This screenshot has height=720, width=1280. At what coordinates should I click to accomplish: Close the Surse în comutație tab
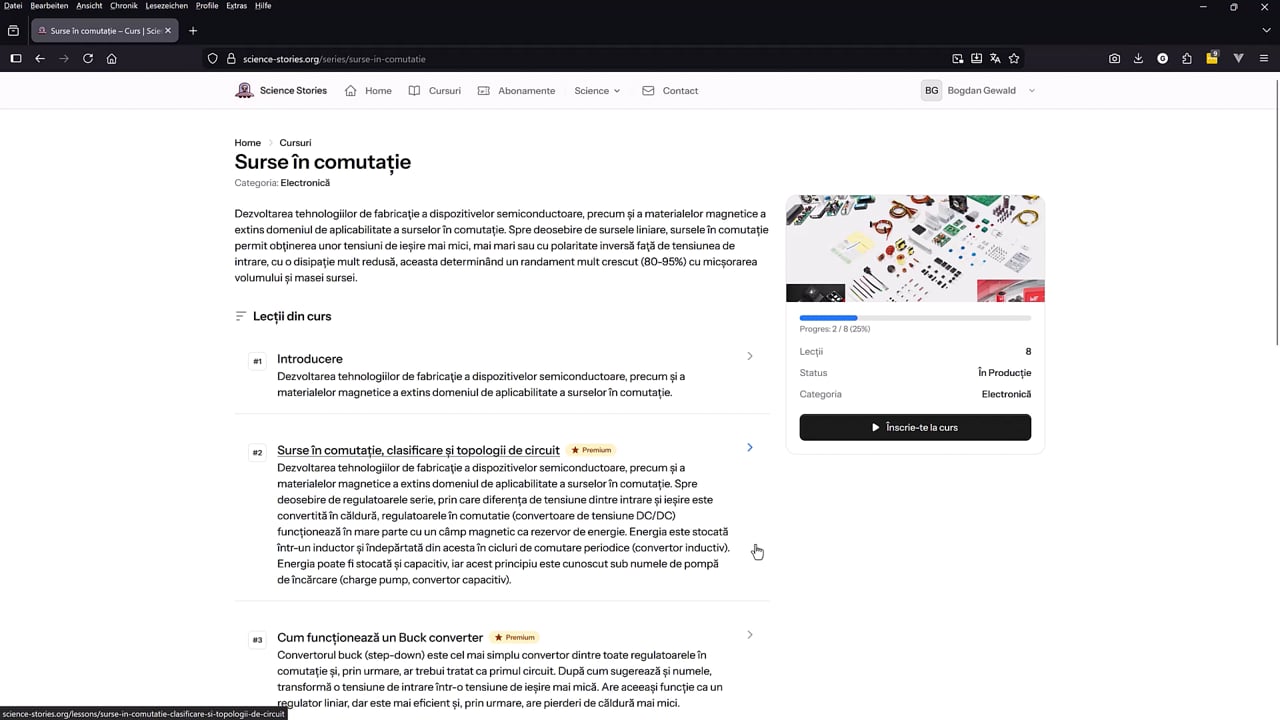click(x=168, y=31)
